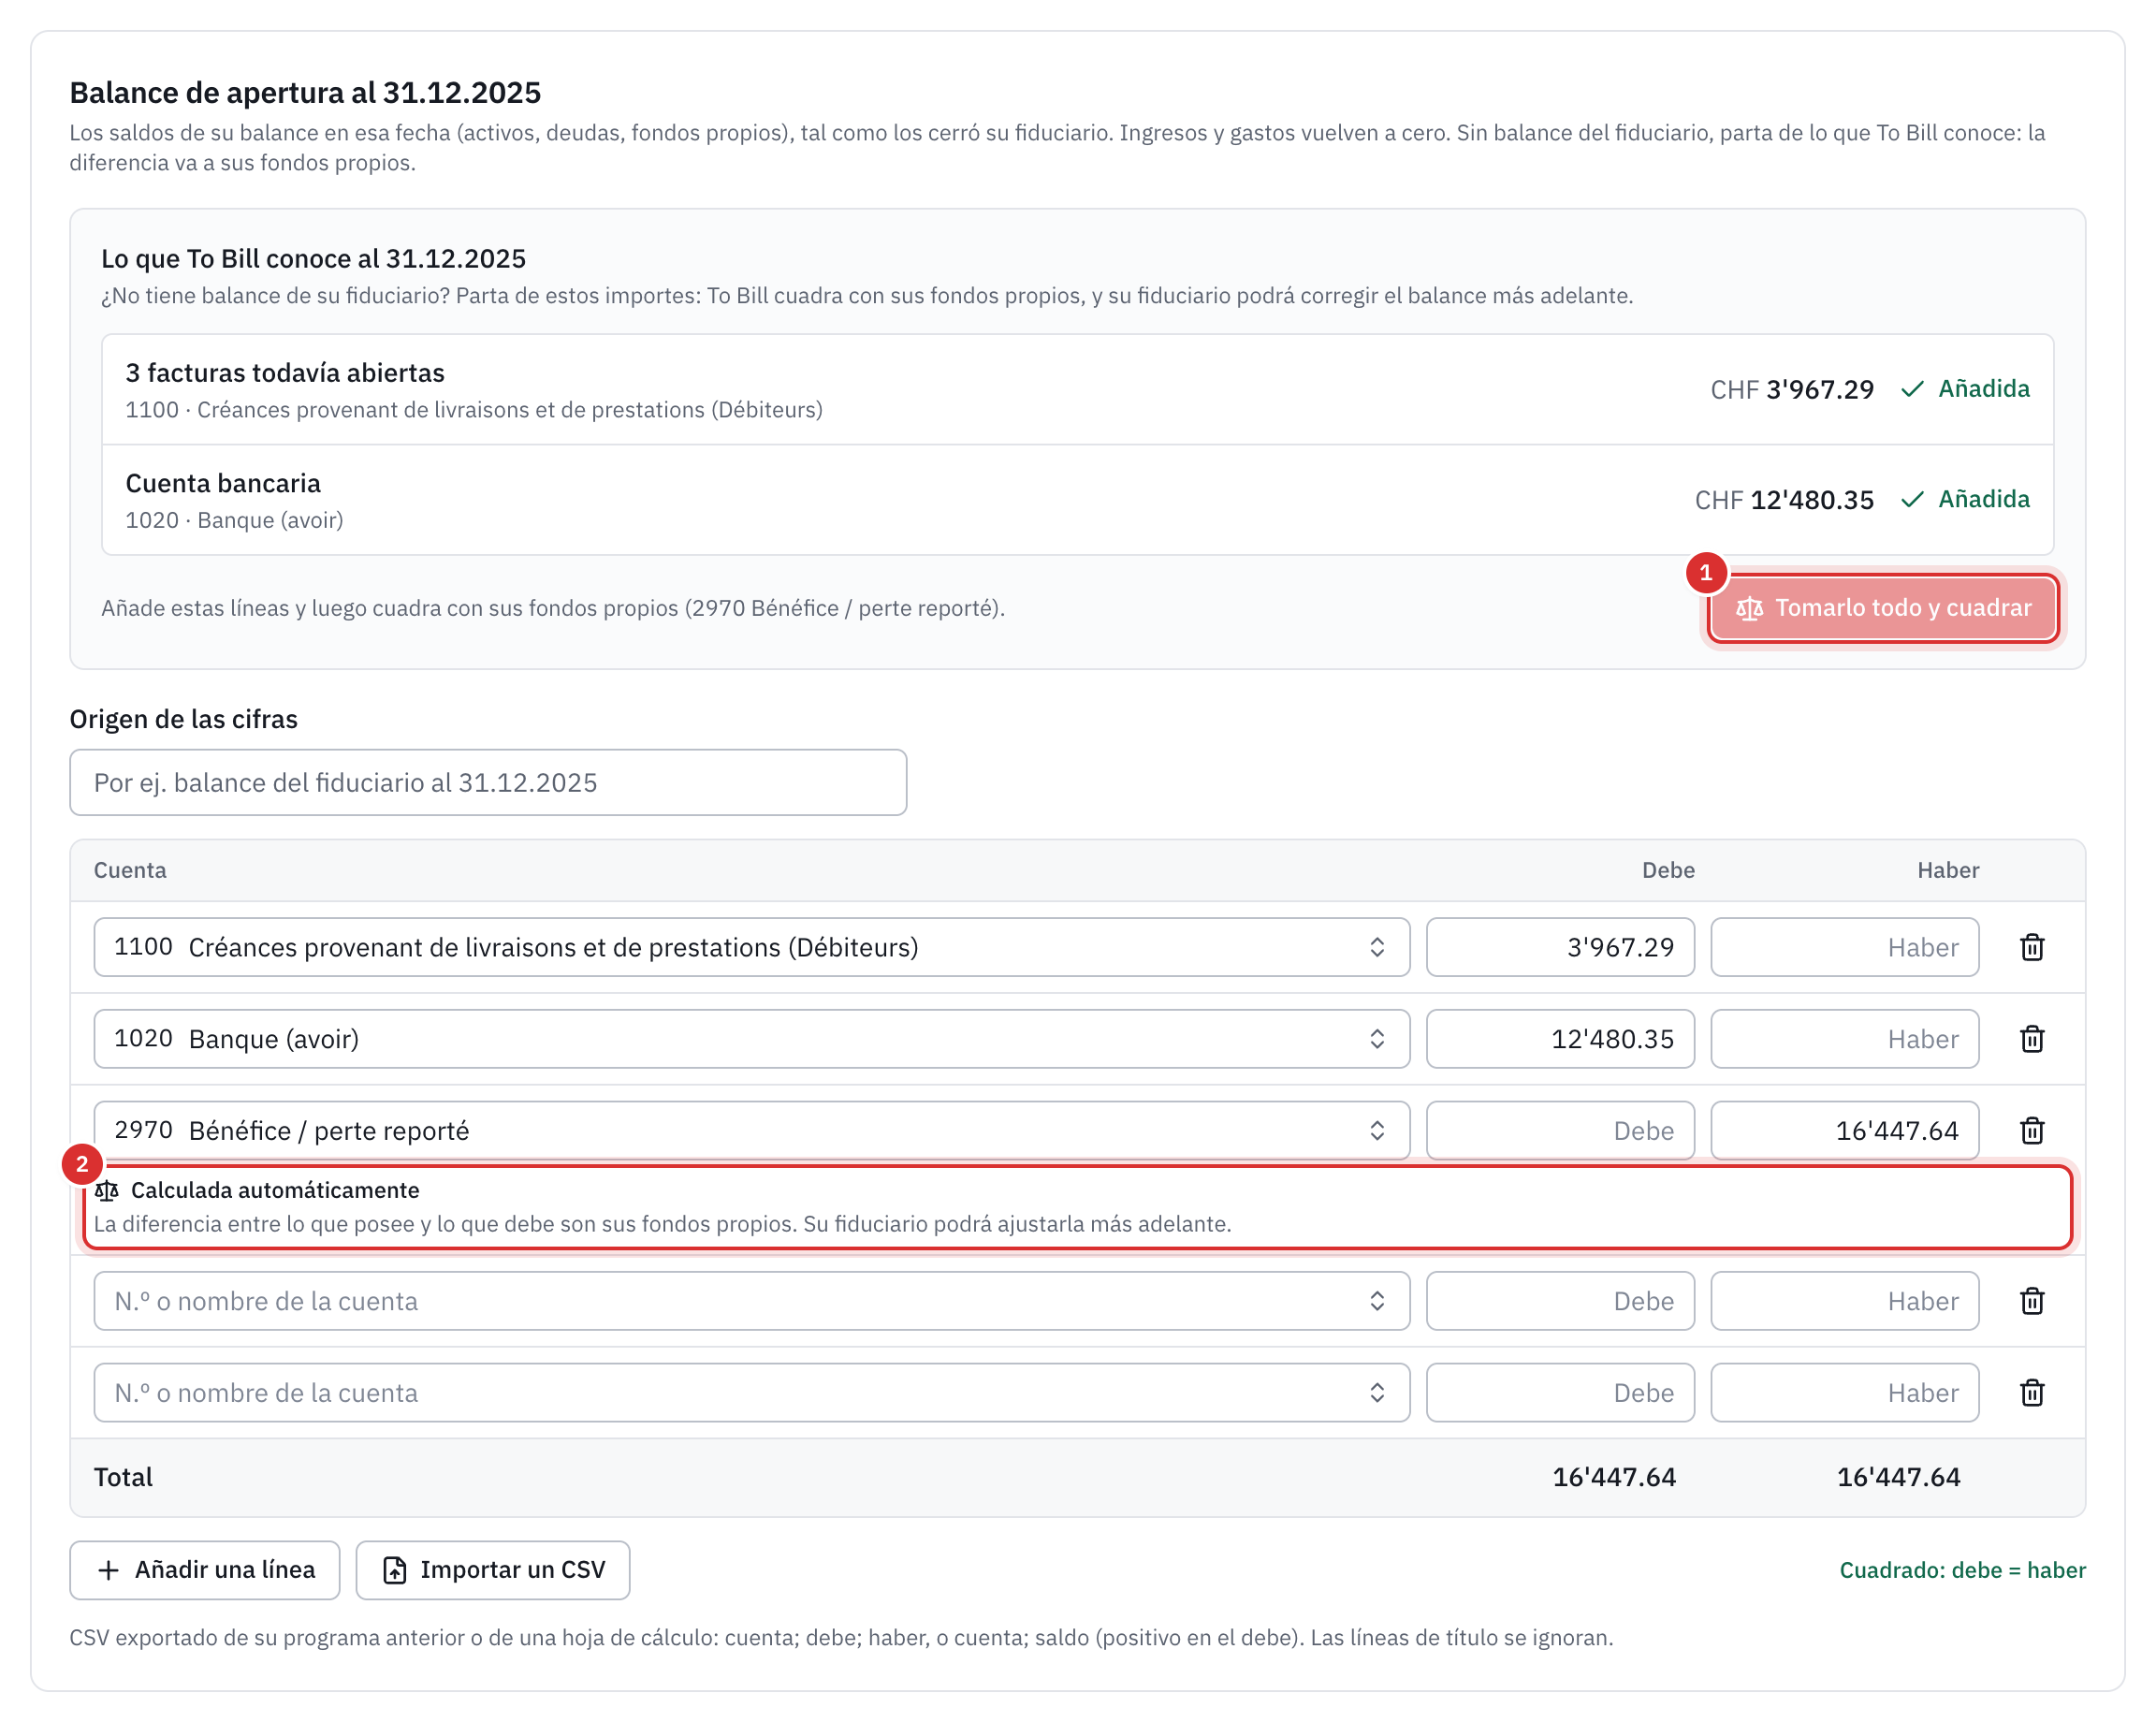2156x1722 pixels.
Task: Open the 1100 Créances account dropdown
Action: 751,947
